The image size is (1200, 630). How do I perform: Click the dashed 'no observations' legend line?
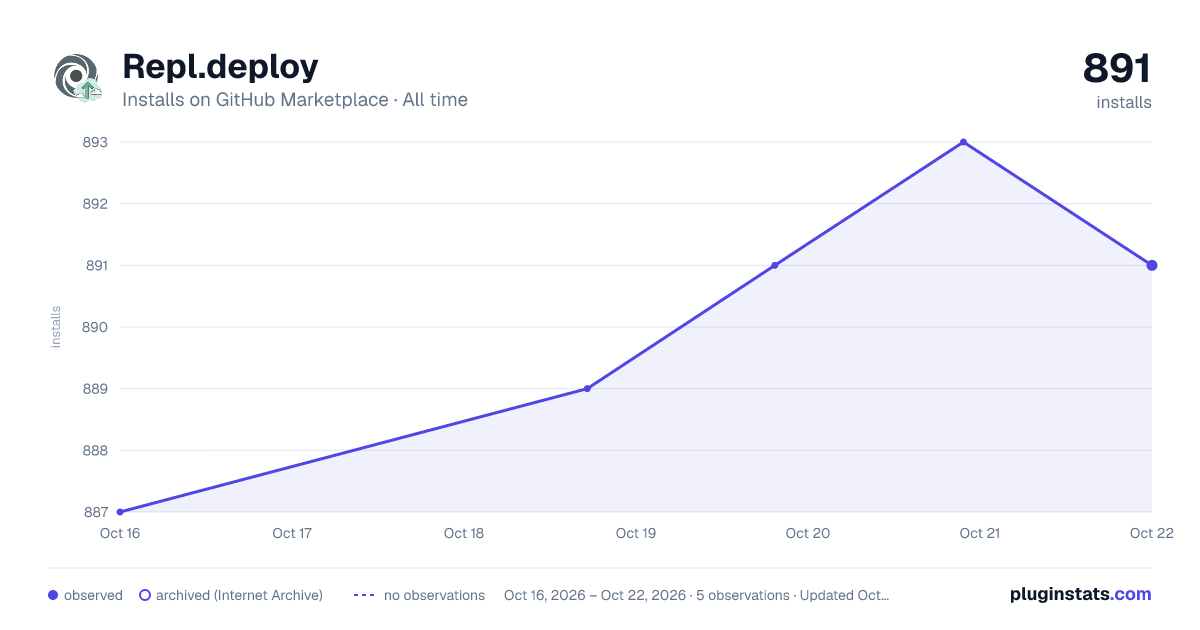pos(364,595)
